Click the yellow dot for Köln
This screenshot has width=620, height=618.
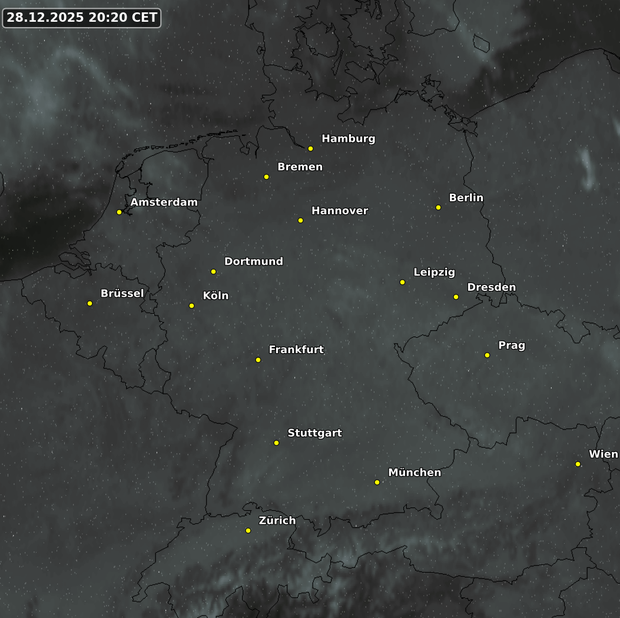(192, 306)
